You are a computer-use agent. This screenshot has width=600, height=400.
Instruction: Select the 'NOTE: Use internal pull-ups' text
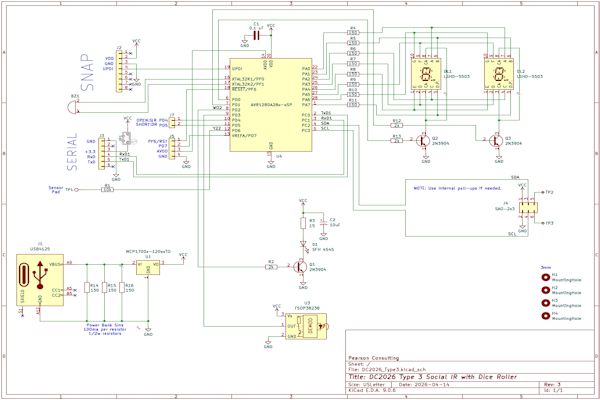(457, 188)
